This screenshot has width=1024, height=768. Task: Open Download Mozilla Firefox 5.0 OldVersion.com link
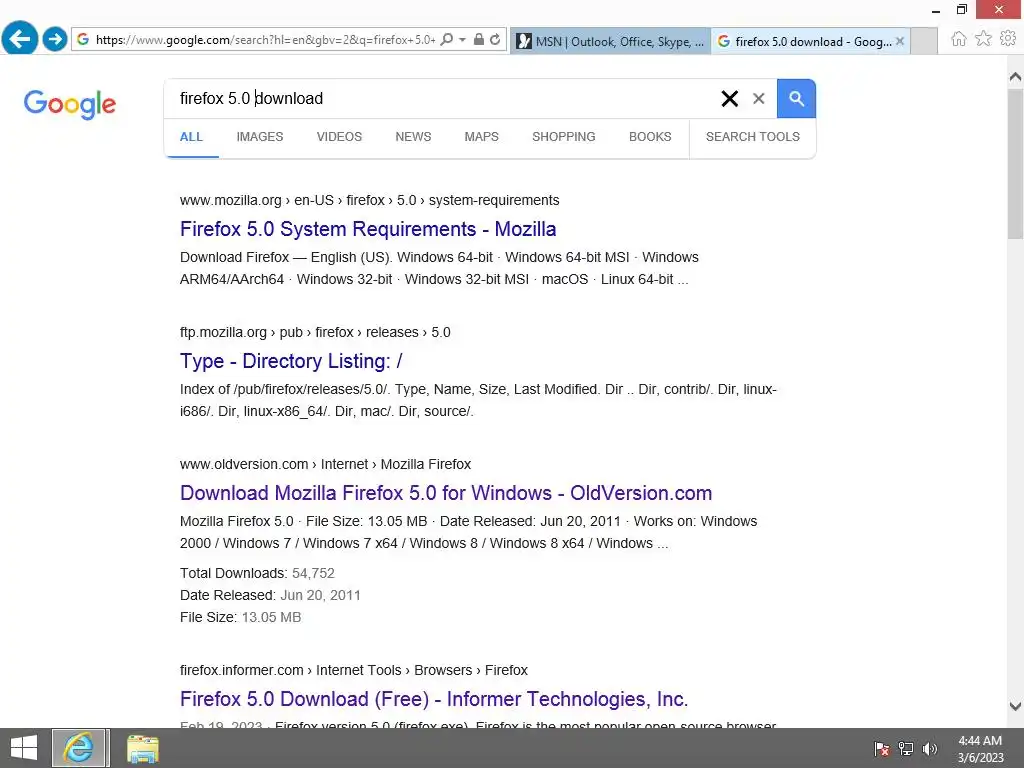coord(446,493)
